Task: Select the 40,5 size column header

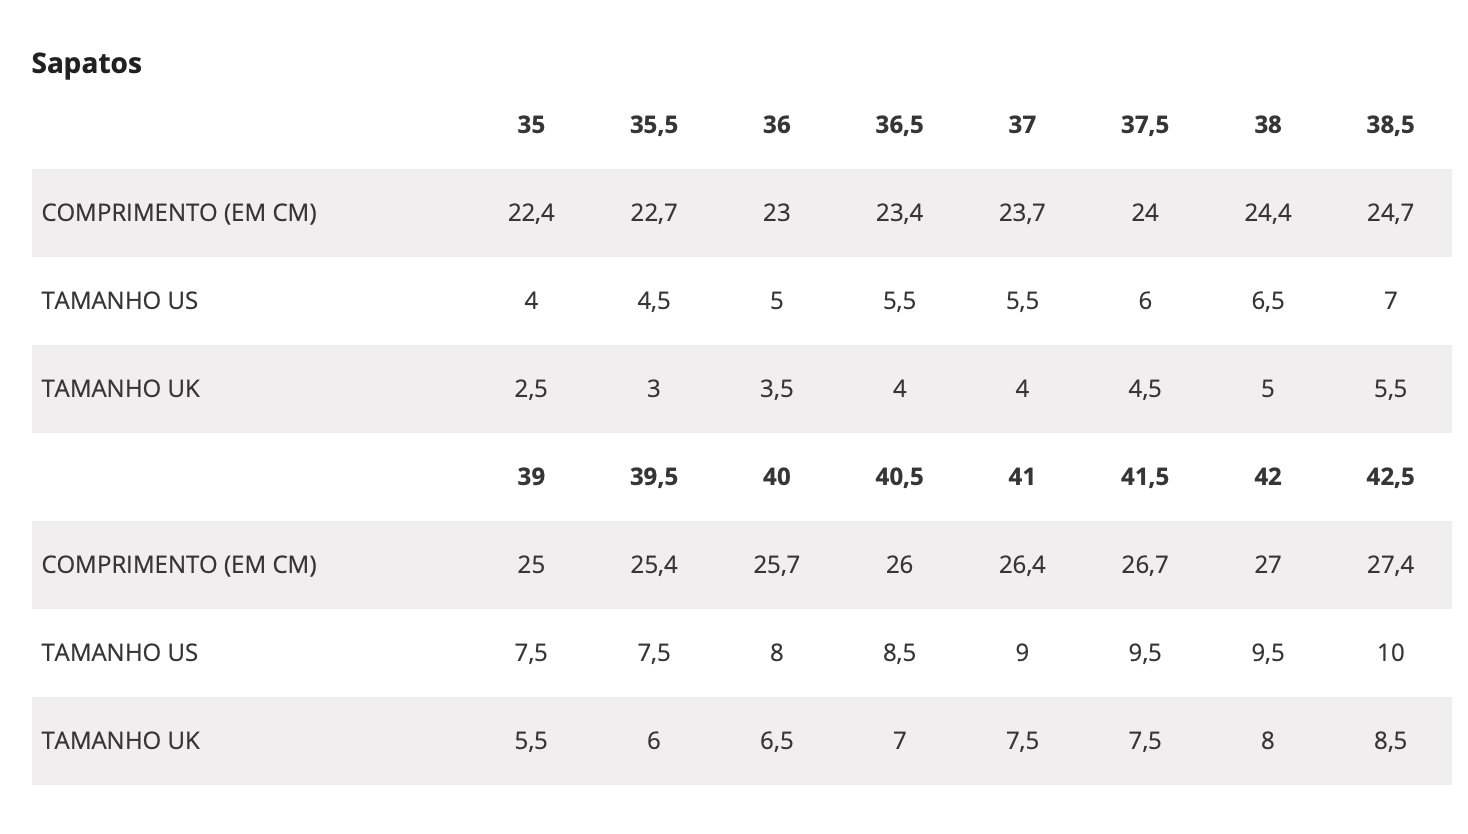Action: click(x=899, y=477)
